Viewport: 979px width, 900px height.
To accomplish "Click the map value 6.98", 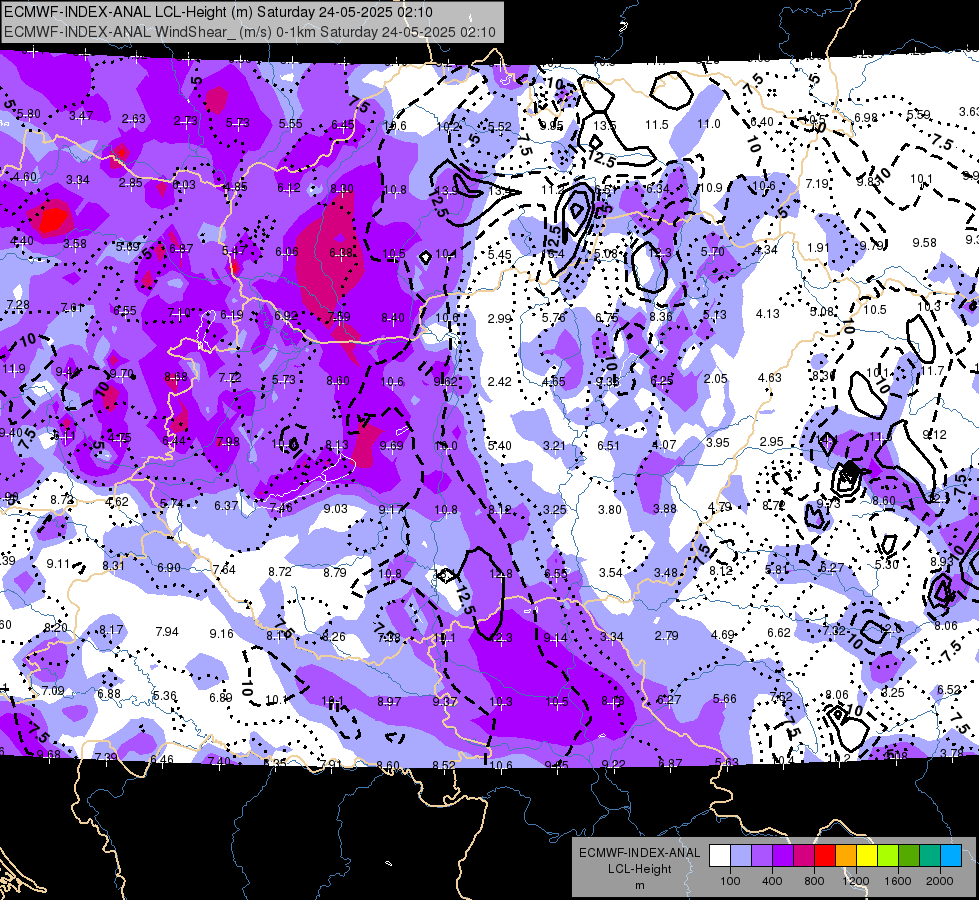I will click(x=866, y=118).
